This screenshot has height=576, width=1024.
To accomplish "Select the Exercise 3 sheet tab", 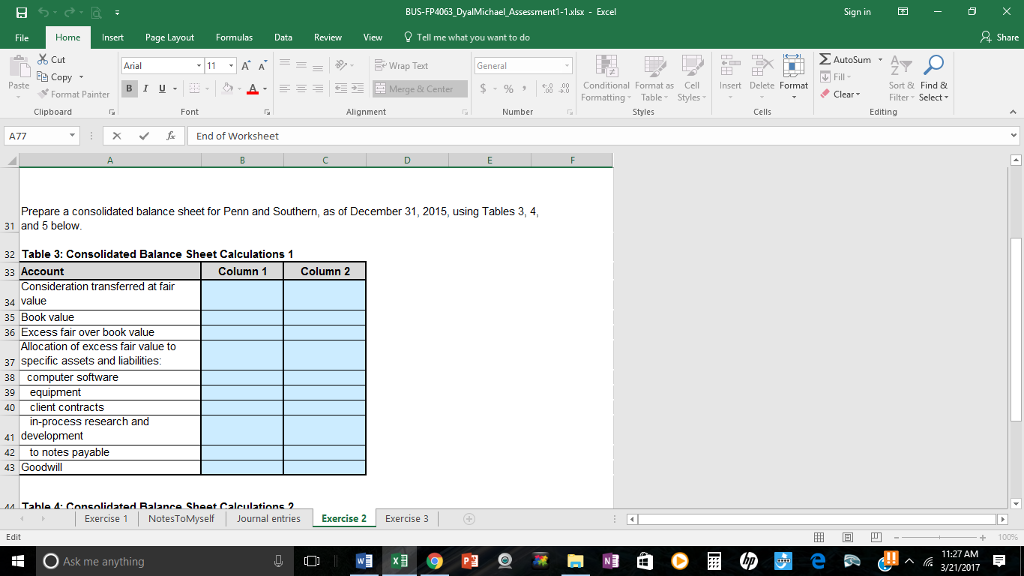I will pyautogui.click(x=406, y=518).
